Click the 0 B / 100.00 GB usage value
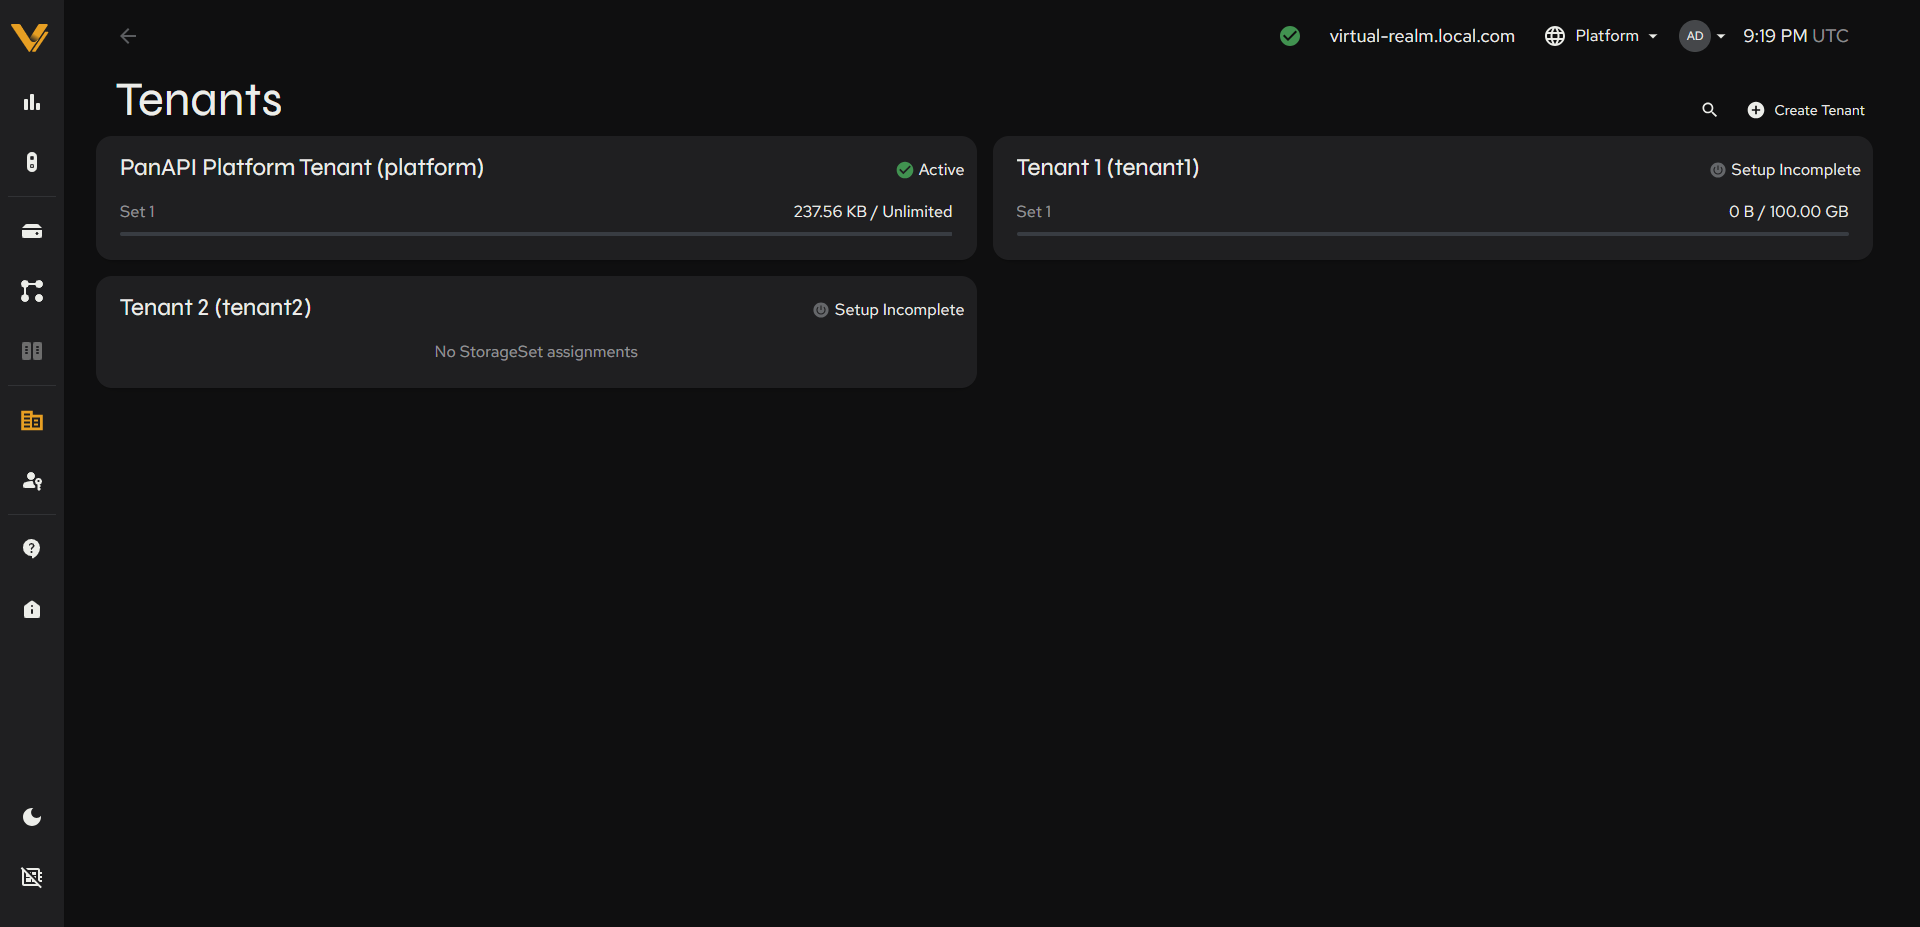This screenshot has height=927, width=1920. point(1789,212)
